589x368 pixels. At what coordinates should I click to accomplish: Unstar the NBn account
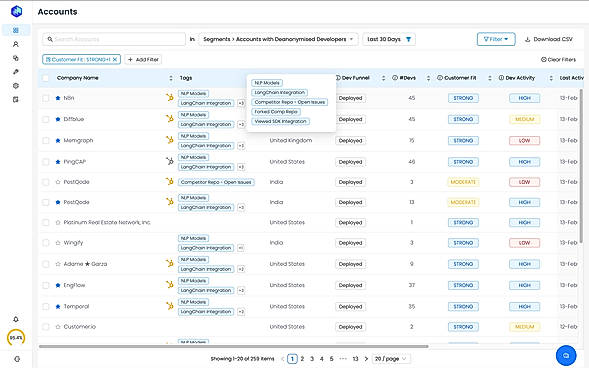pyautogui.click(x=58, y=98)
